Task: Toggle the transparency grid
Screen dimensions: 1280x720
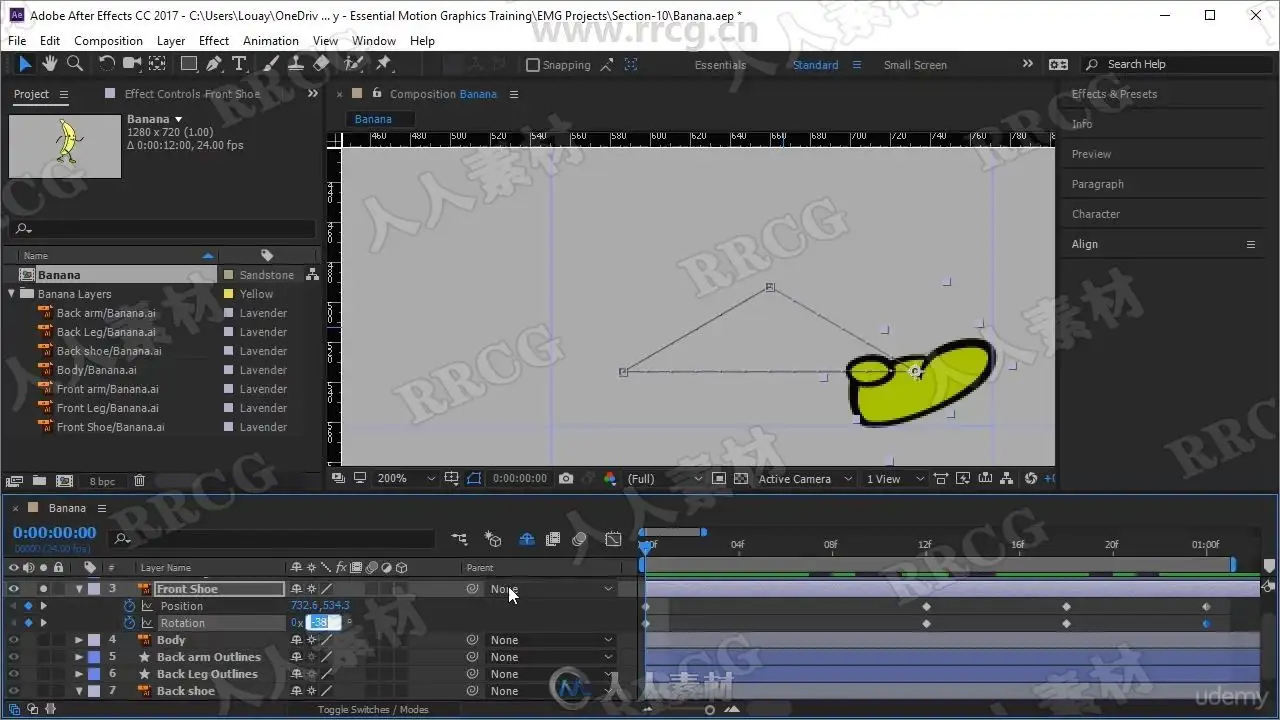Action: [x=741, y=479]
